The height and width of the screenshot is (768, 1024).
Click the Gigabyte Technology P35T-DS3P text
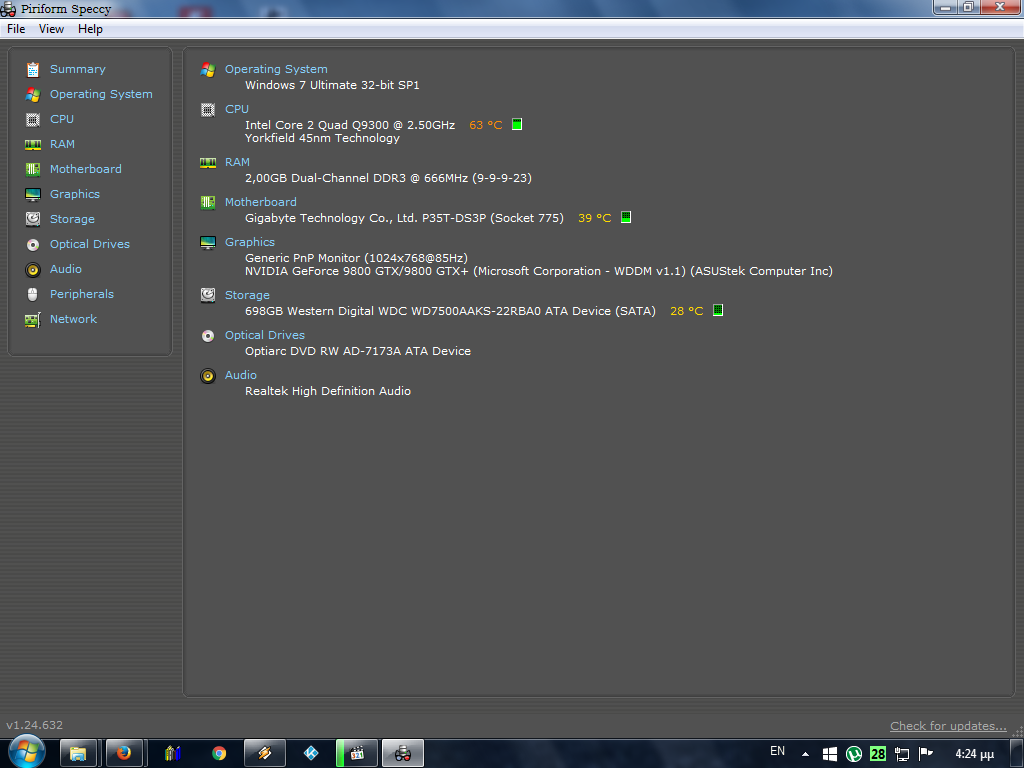[404, 218]
